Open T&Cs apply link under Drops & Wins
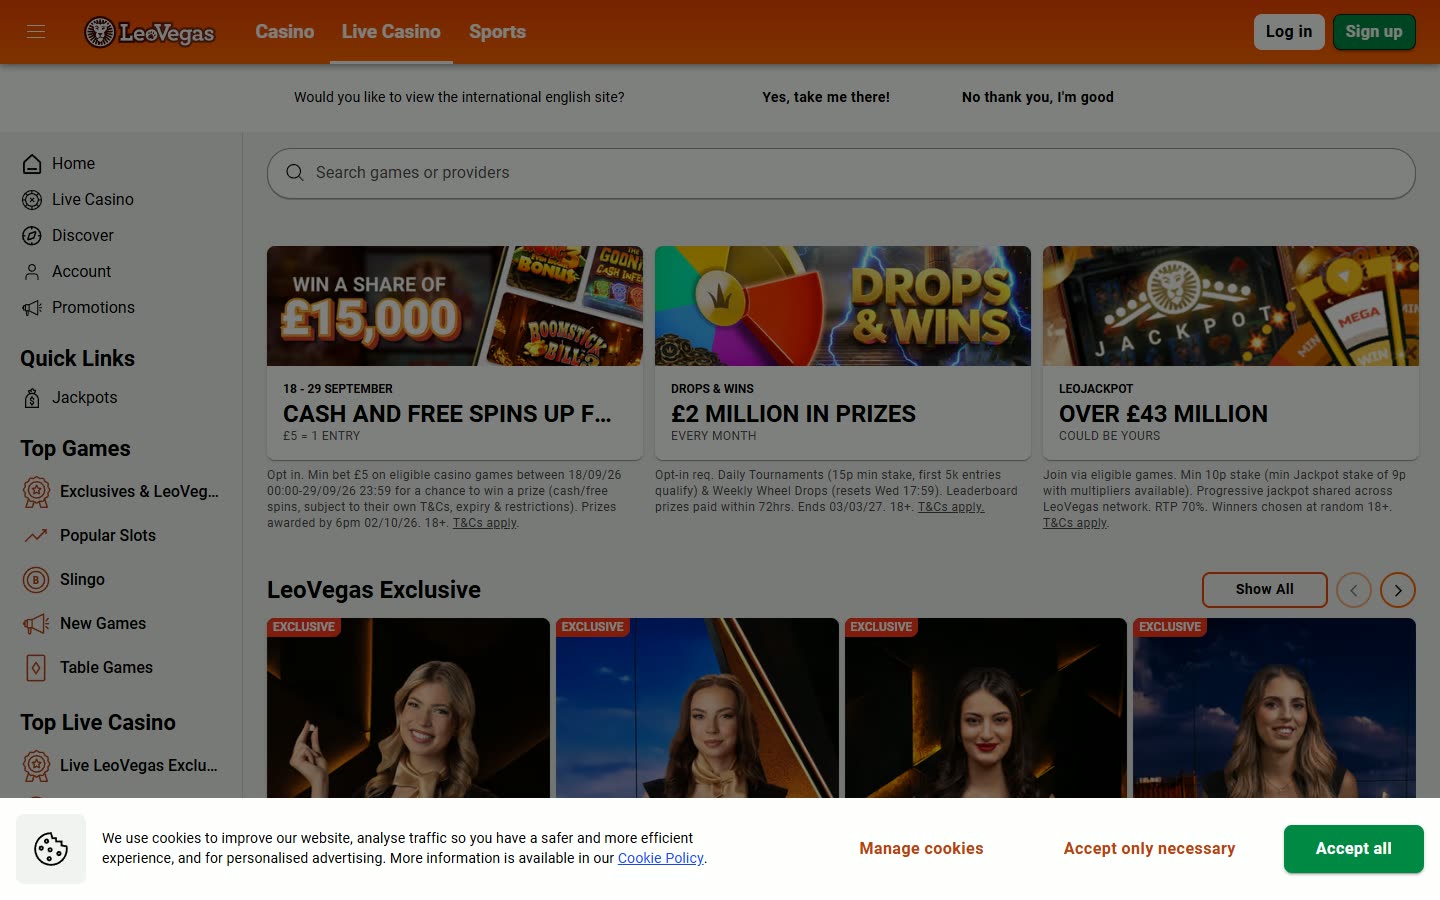The height and width of the screenshot is (900, 1440). 951,507
